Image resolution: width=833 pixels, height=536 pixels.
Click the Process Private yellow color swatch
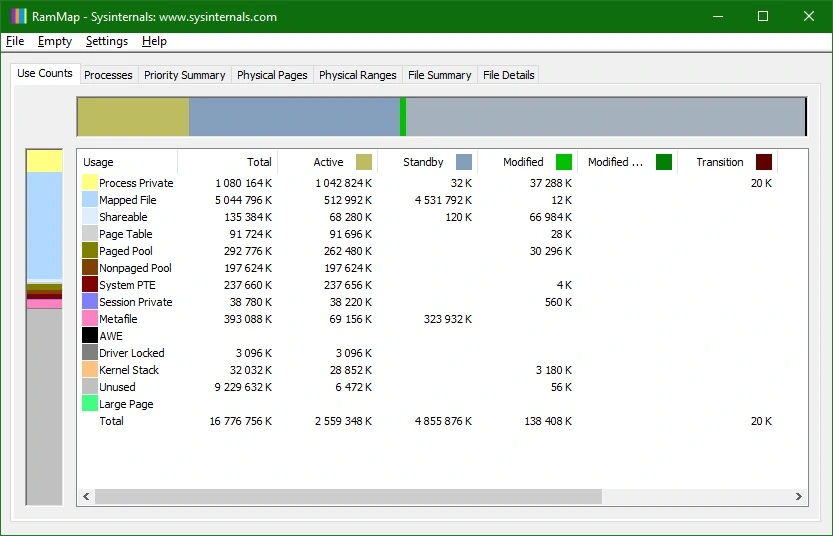90,183
